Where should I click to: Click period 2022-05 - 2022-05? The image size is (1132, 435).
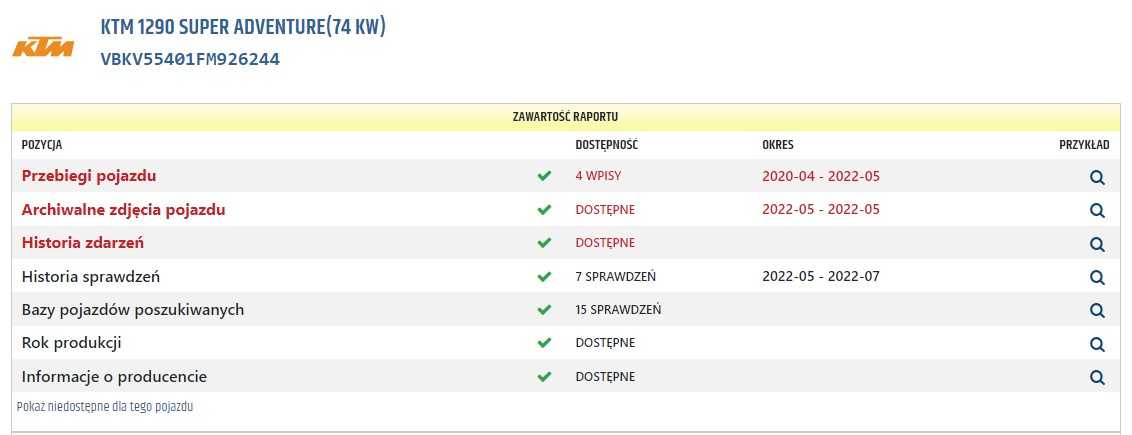click(821, 209)
